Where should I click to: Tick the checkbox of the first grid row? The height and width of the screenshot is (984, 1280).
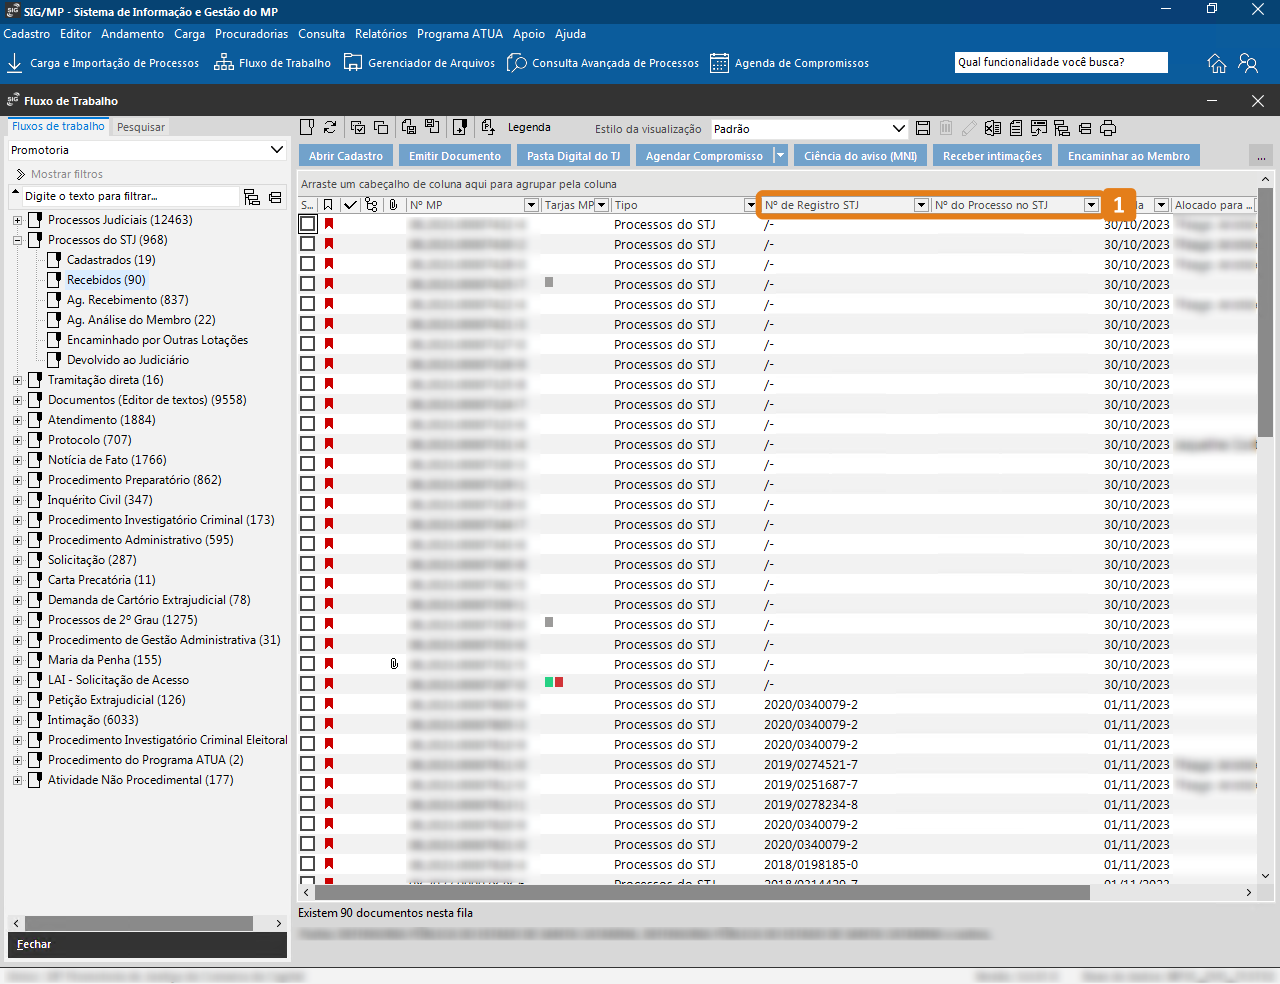(x=308, y=224)
